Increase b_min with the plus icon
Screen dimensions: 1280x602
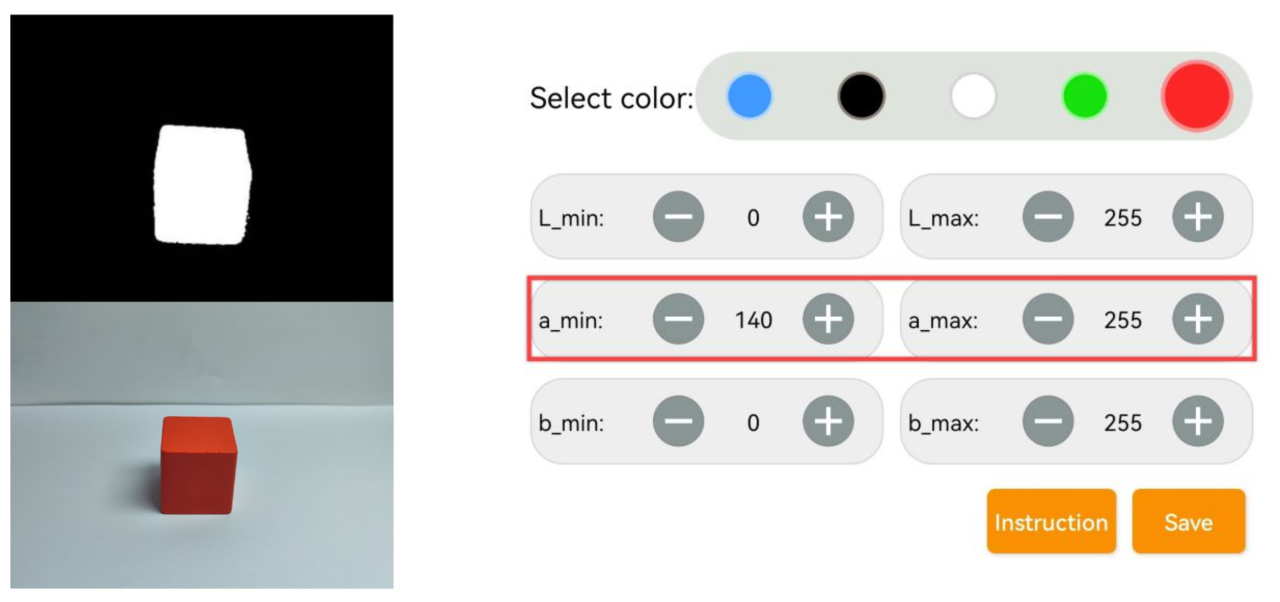828,422
